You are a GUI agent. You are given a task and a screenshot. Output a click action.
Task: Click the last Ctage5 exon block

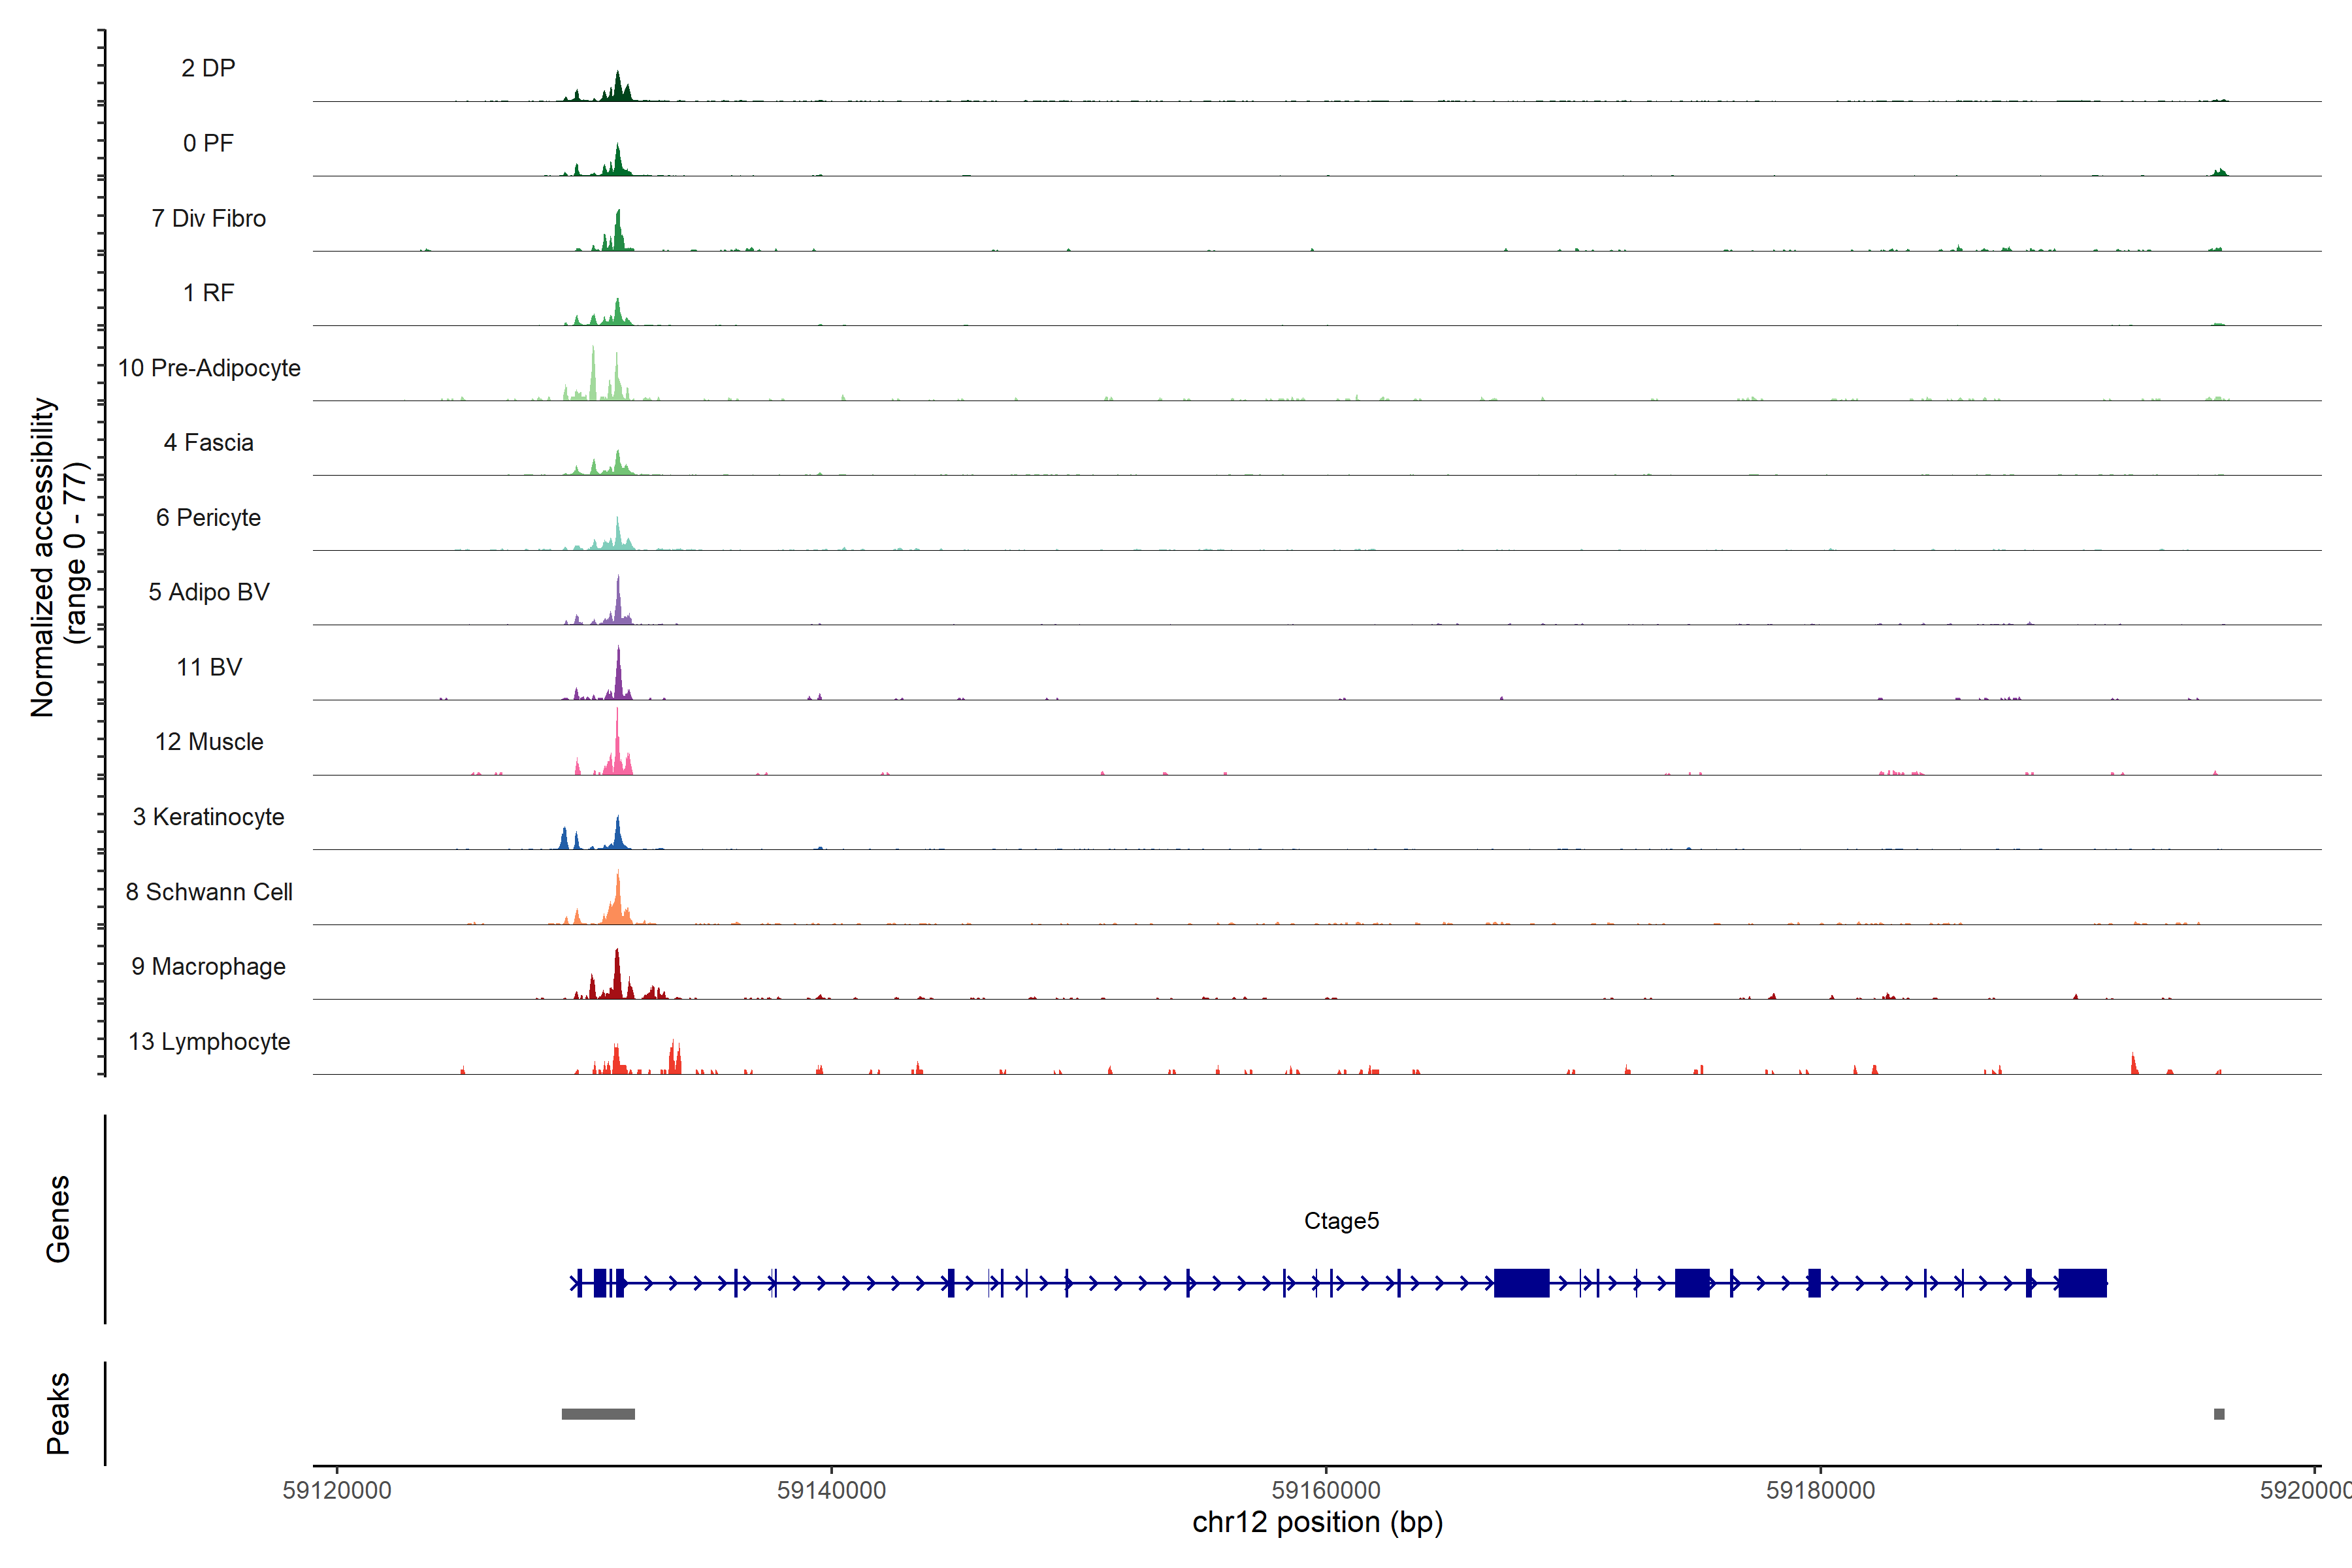[2082, 1282]
